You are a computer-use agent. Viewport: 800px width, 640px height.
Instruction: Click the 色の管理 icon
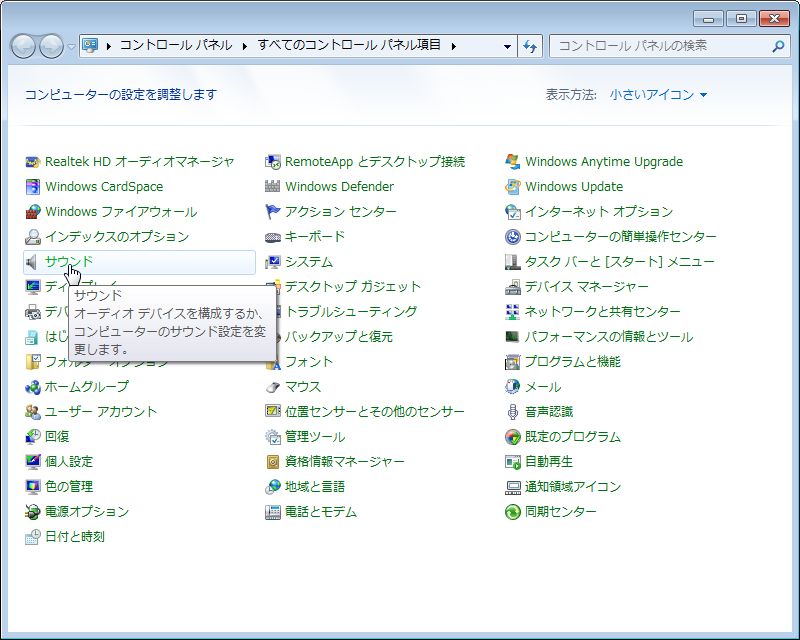tap(33, 487)
